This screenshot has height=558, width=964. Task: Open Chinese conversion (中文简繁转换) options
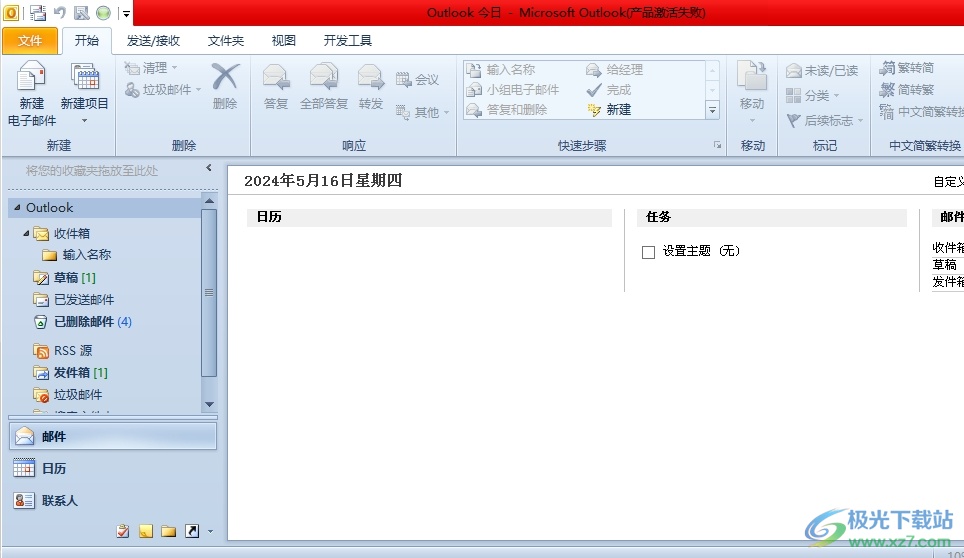pyautogui.click(x=922, y=112)
